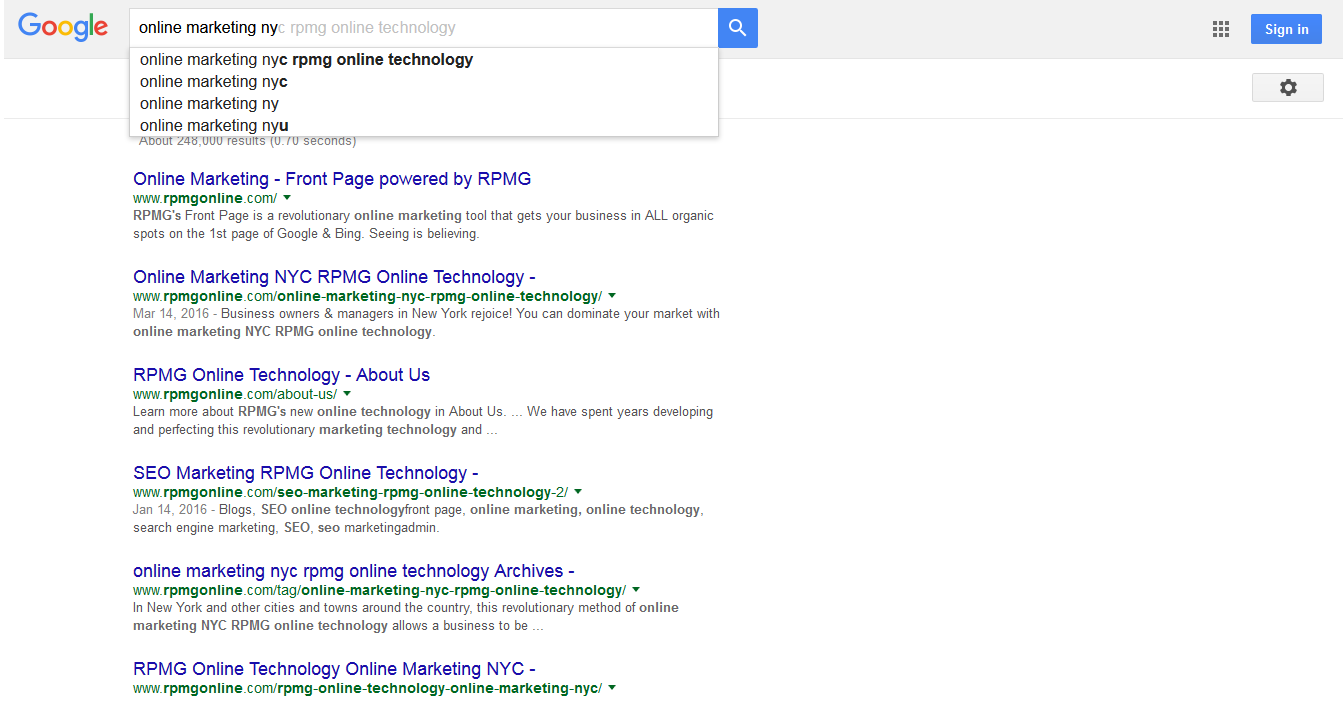Expand arrow beside seo-marketing-rpmg-online-technology-2 URL
The width and height of the screenshot is (1343, 710).
tap(578, 492)
